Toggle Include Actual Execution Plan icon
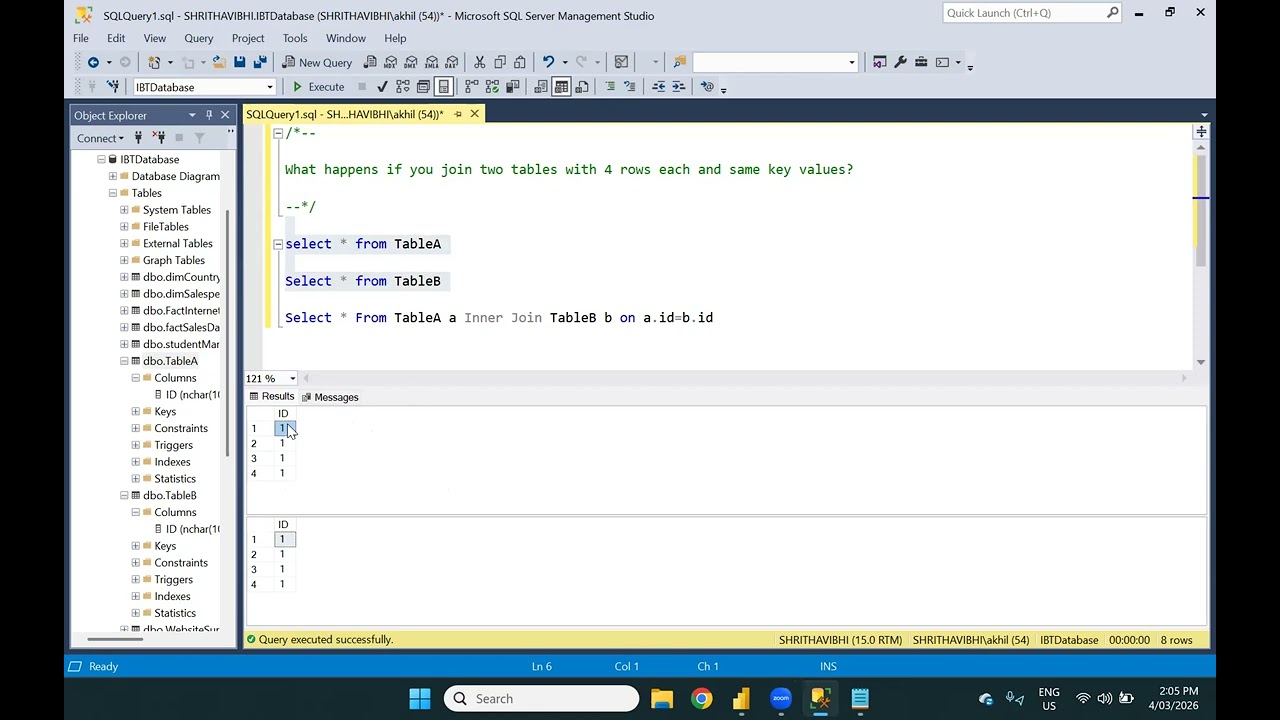1280x720 pixels. (x=472, y=87)
